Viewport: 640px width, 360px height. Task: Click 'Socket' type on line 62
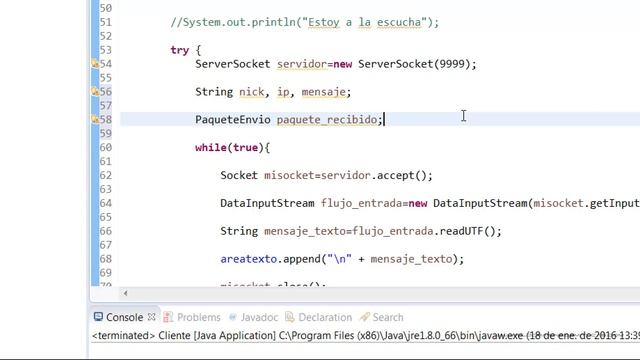(x=239, y=176)
